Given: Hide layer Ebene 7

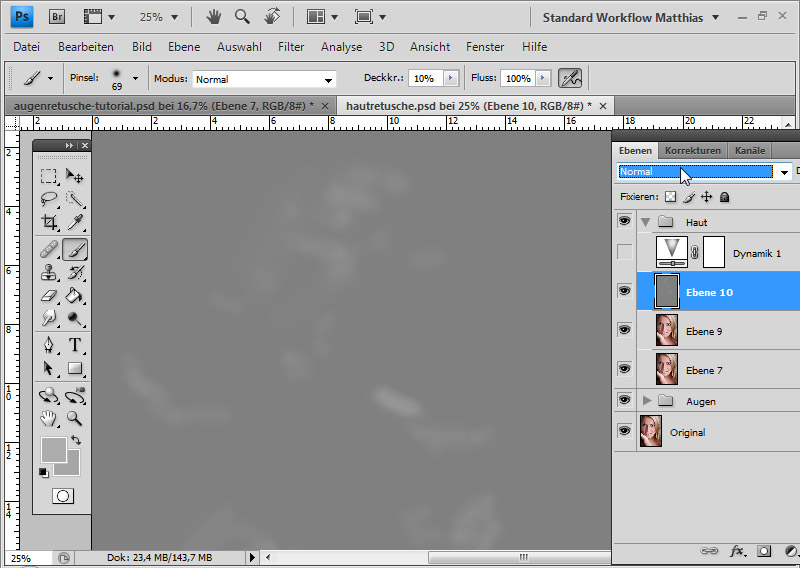Looking at the screenshot, I should (x=624, y=368).
